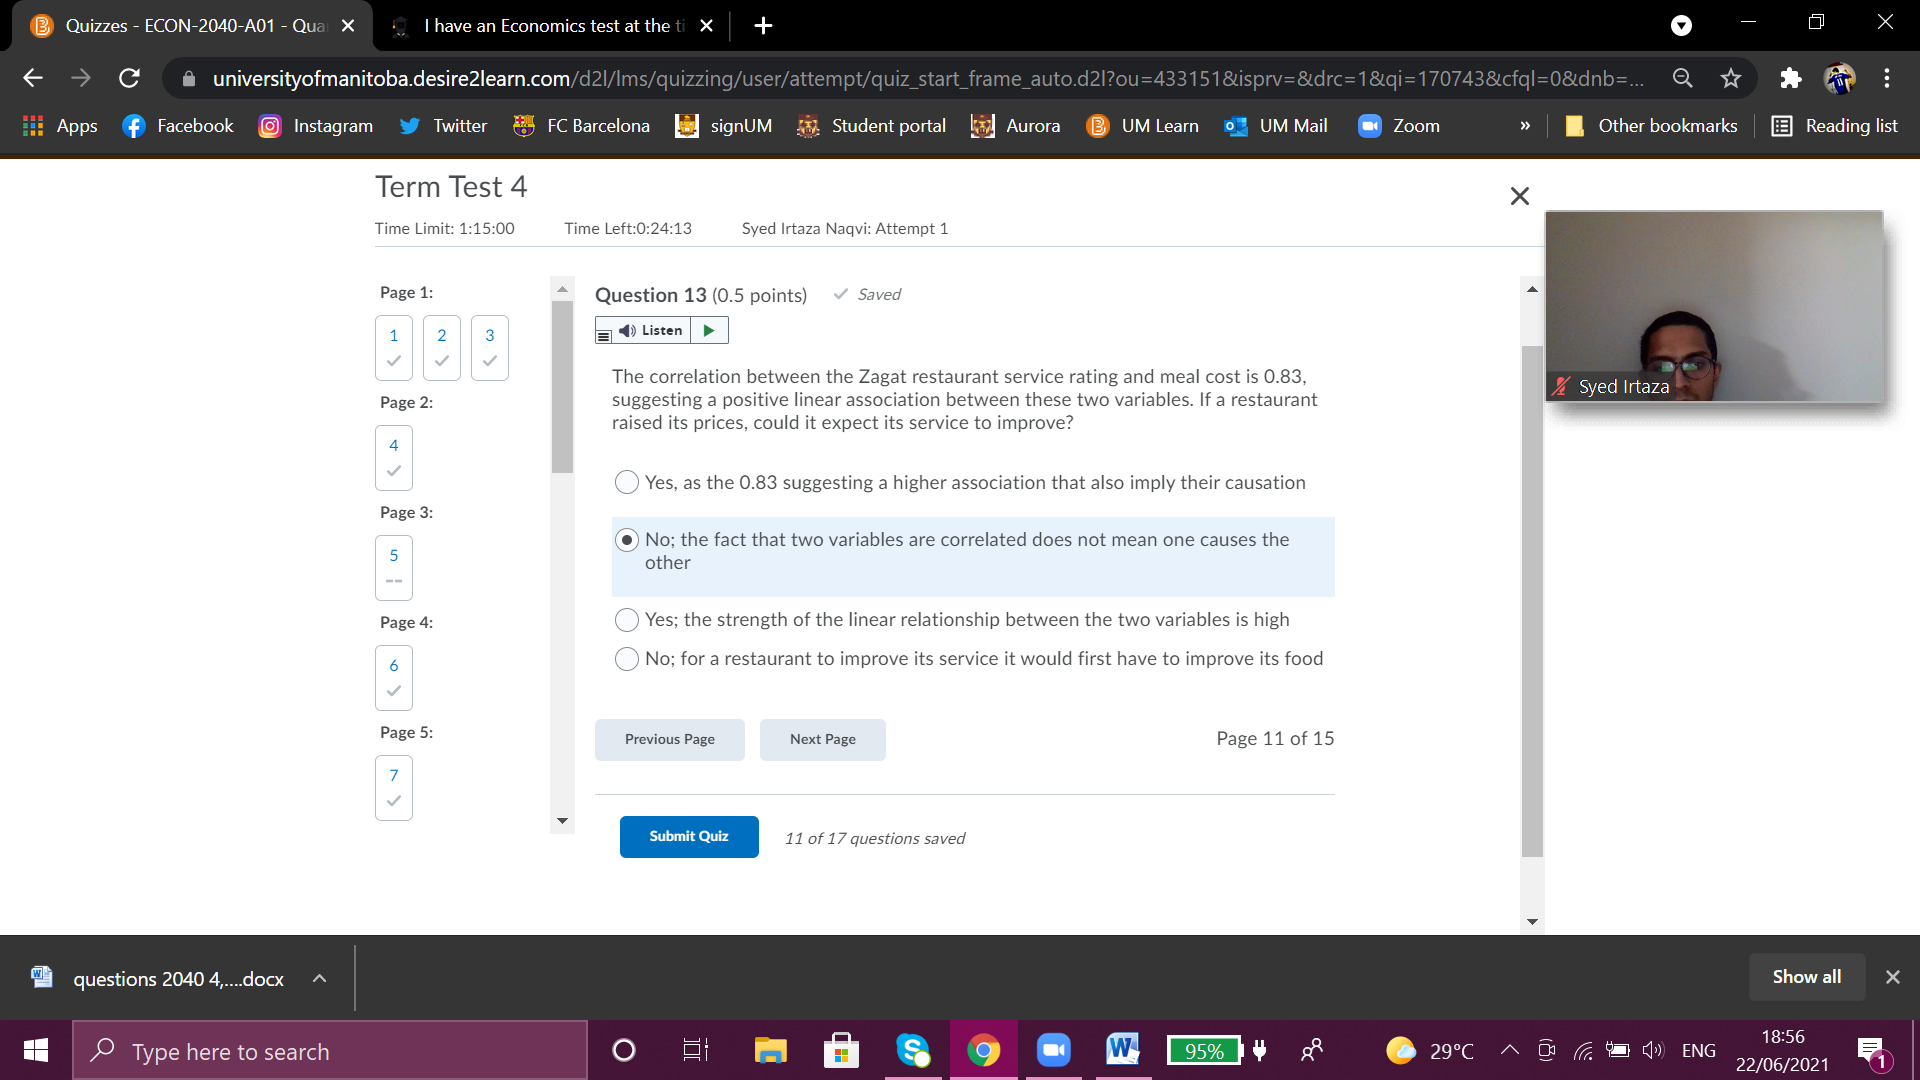Launch Skype from the taskbar
This screenshot has height=1080, width=1920.
[x=913, y=1050]
